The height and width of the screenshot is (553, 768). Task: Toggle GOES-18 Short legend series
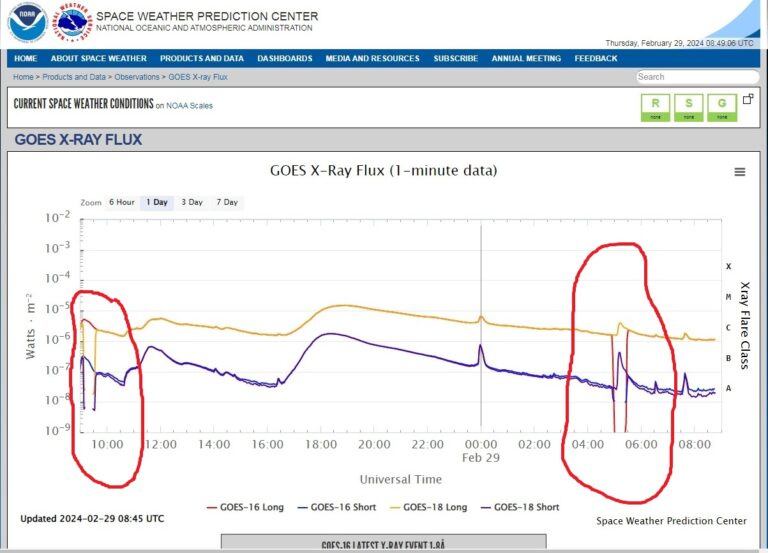pyautogui.click(x=521, y=507)
